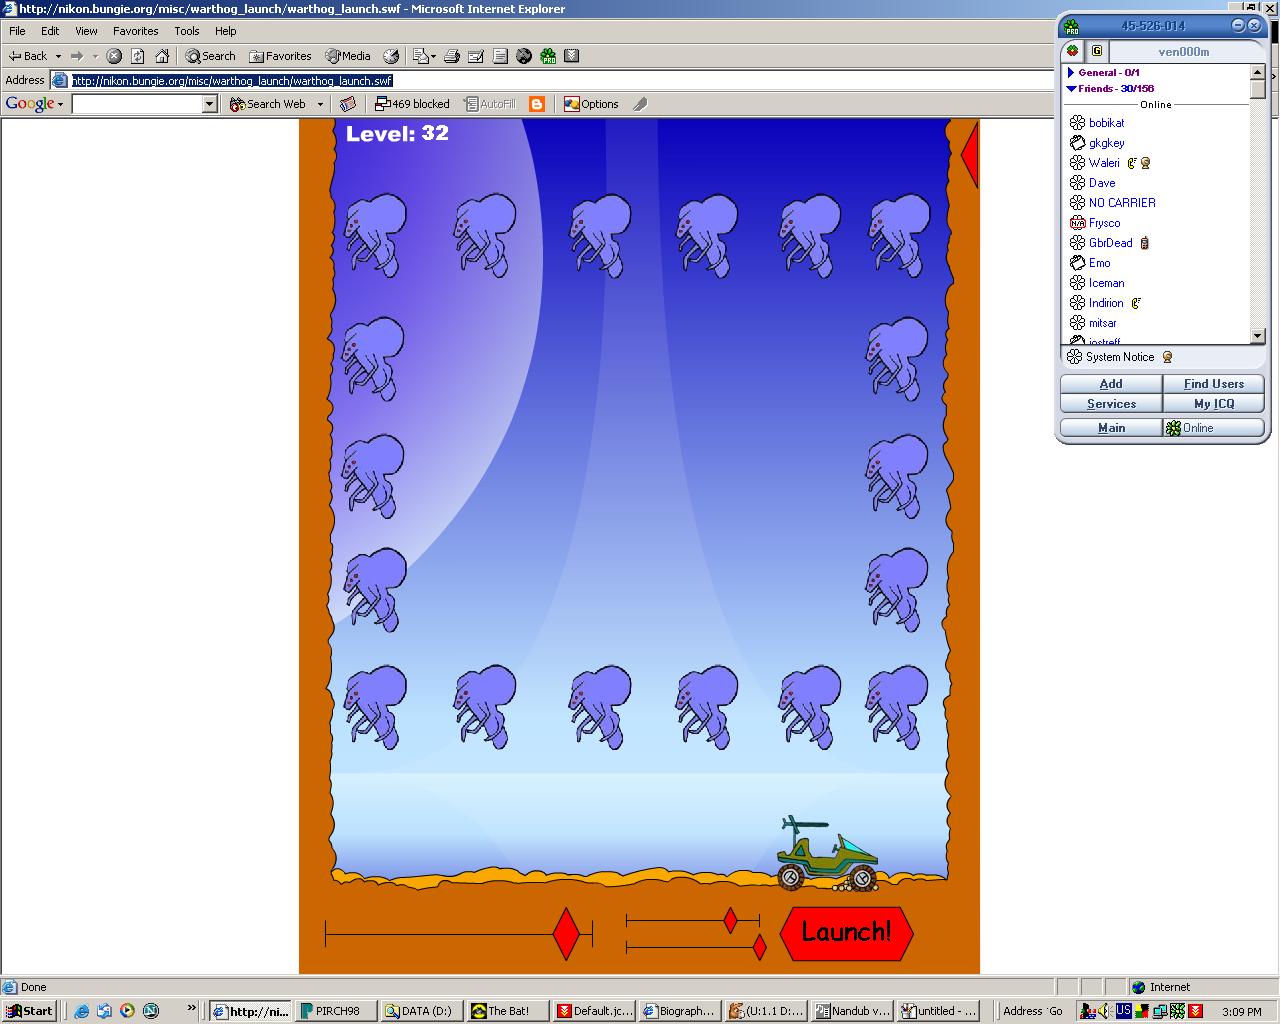Image resolution: width=1280 pixels, height=1024 pixels.
Task: Open the Edit menu
Action: coord(50,31)
